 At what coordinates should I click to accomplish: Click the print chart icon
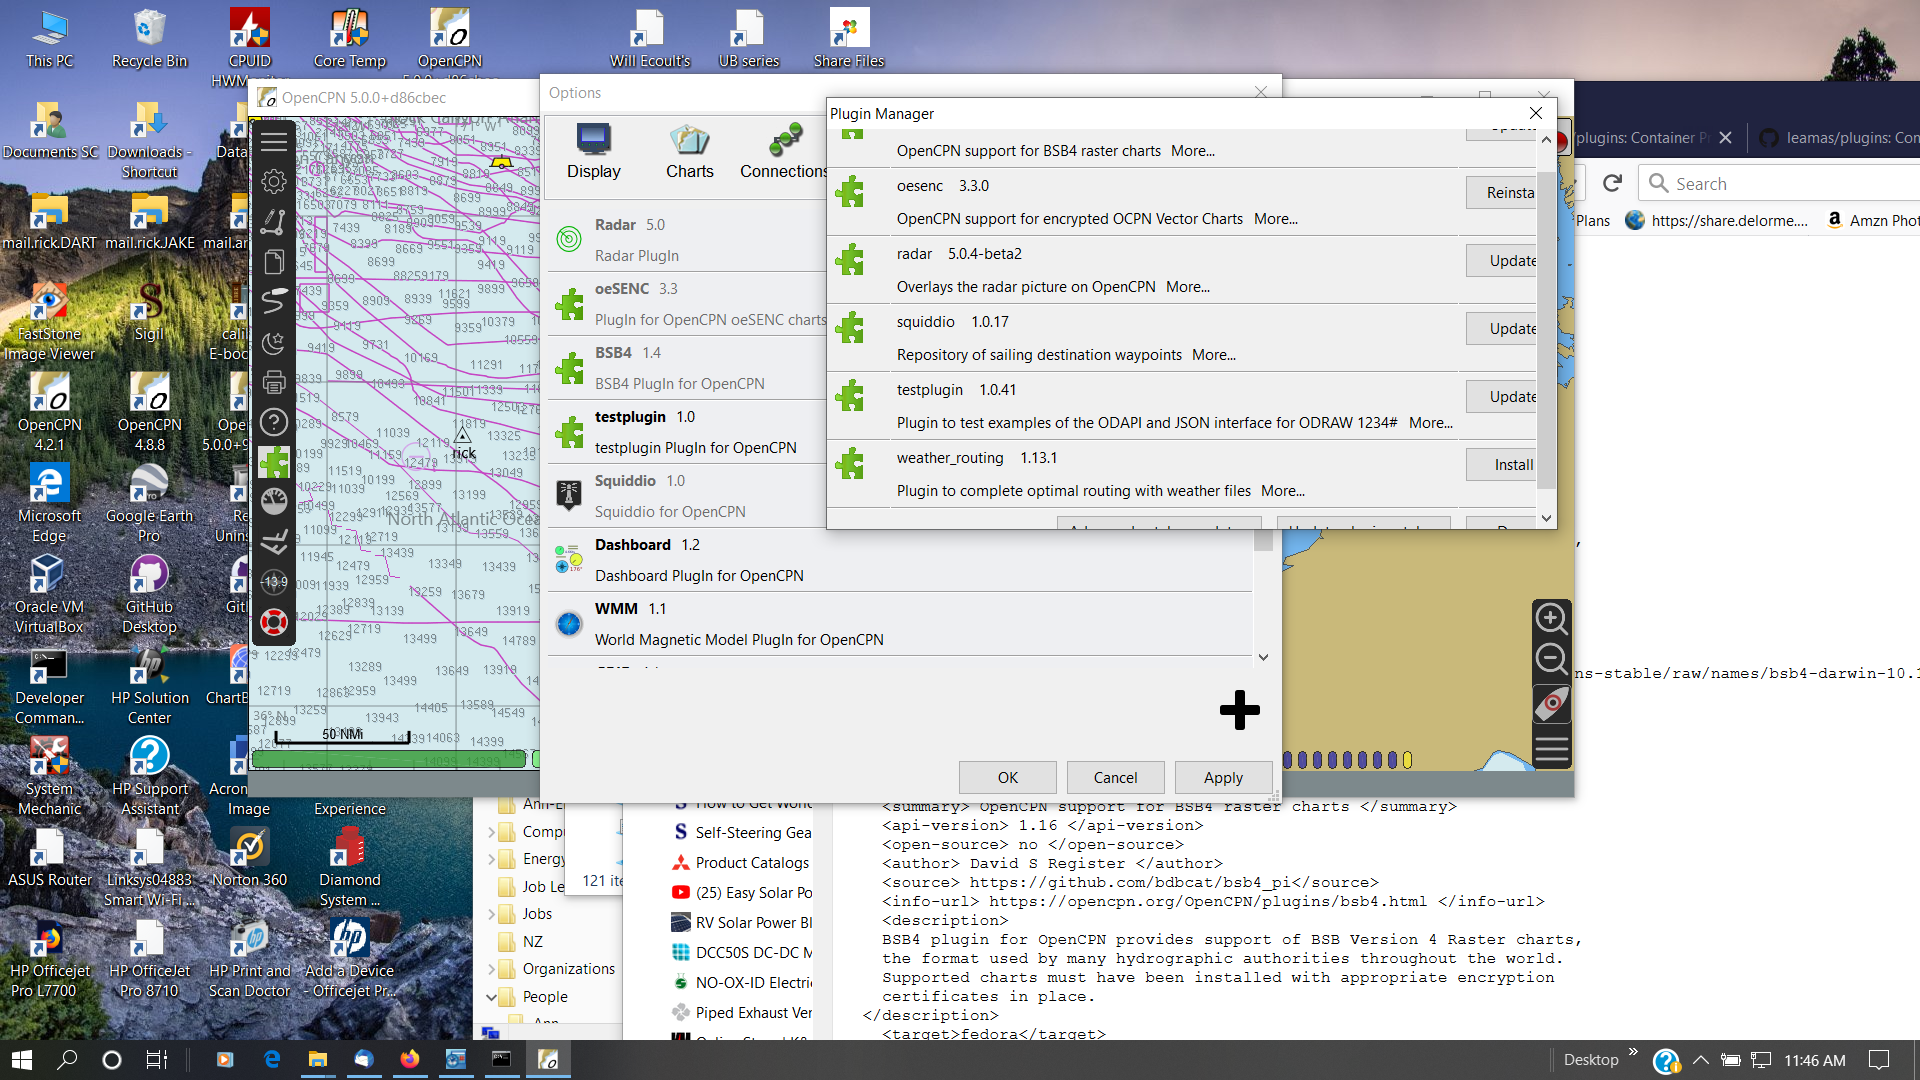tap(274, 382)
